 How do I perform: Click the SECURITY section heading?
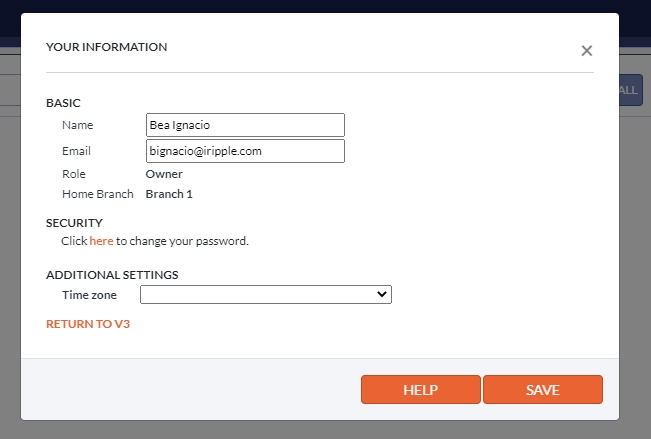click(74, 223)
